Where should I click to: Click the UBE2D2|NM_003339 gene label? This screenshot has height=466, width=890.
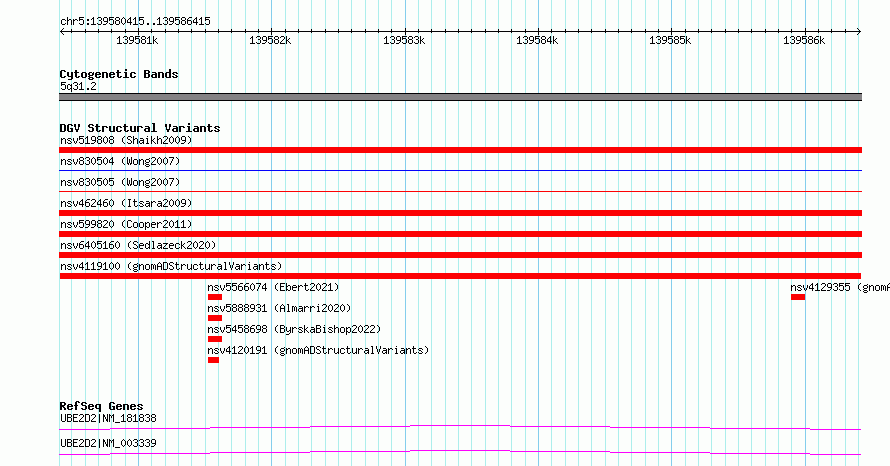coord(108,443)
